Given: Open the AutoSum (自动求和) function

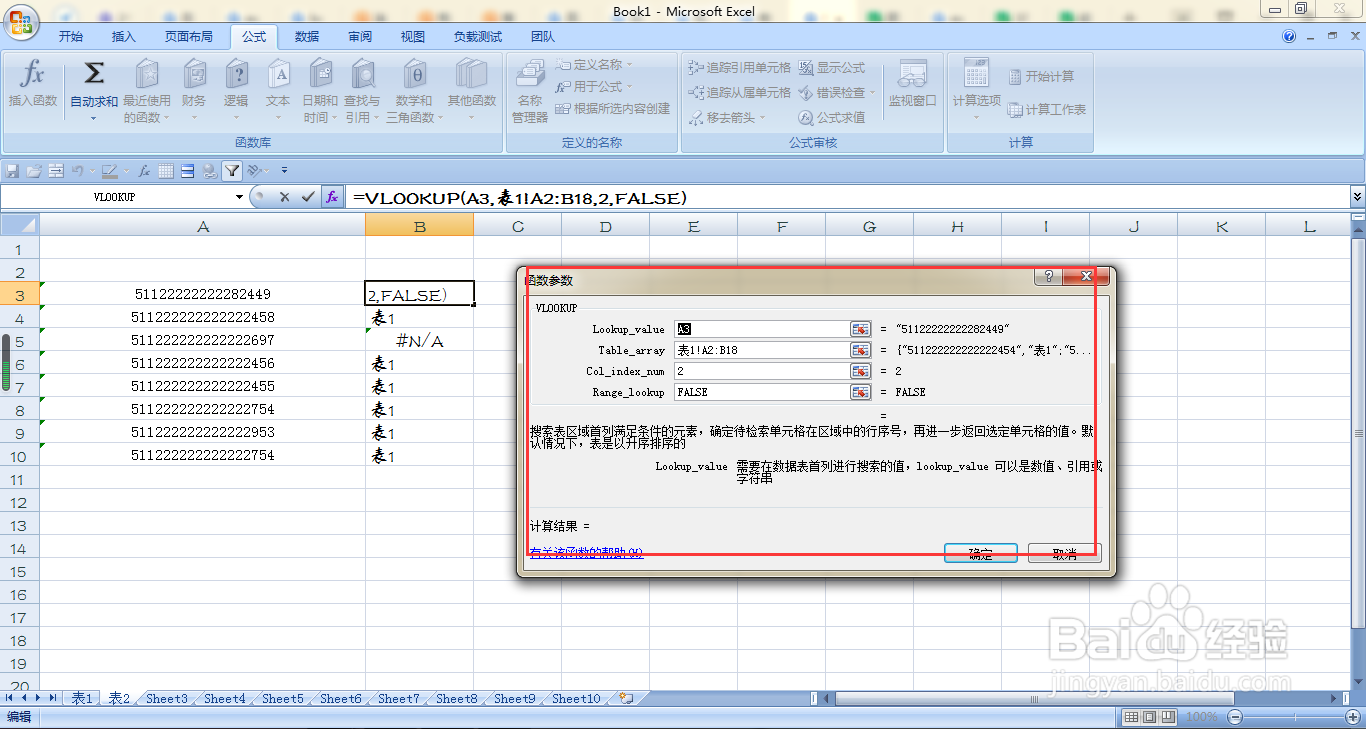Looking at the screenshot, I should pos(94,90).
